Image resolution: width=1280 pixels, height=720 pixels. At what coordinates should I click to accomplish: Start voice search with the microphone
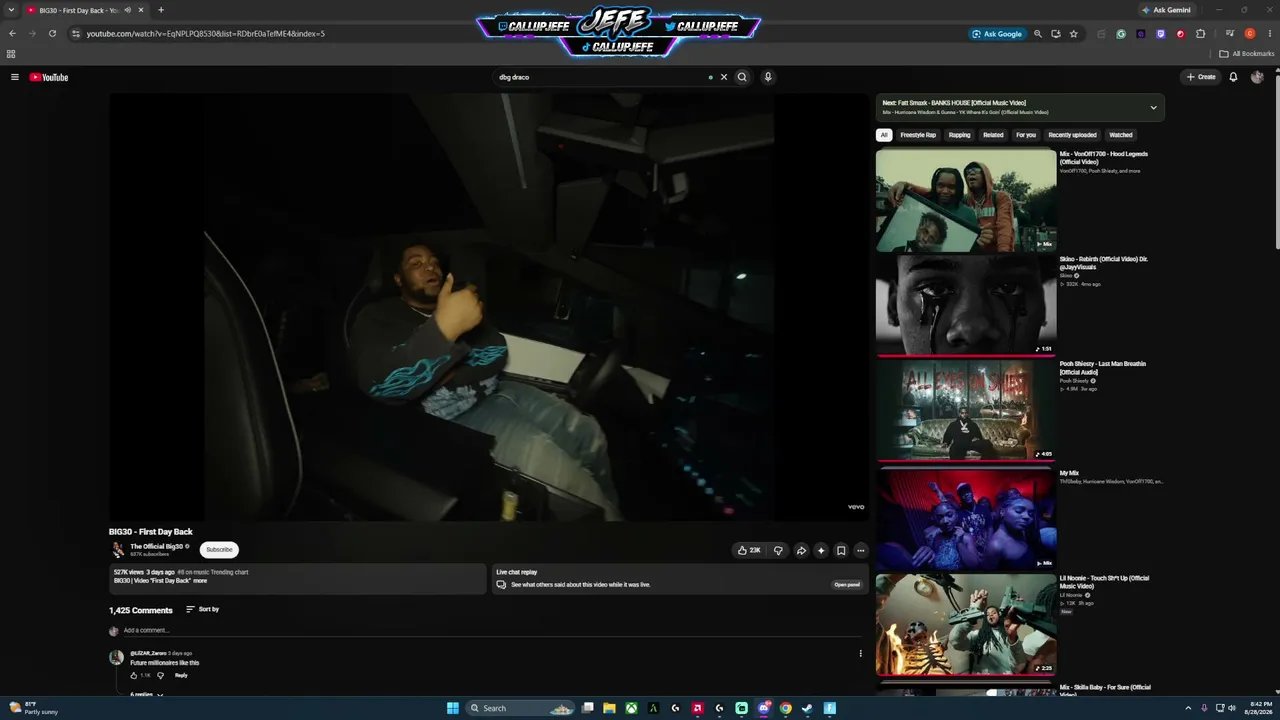[x=768, y=77]
